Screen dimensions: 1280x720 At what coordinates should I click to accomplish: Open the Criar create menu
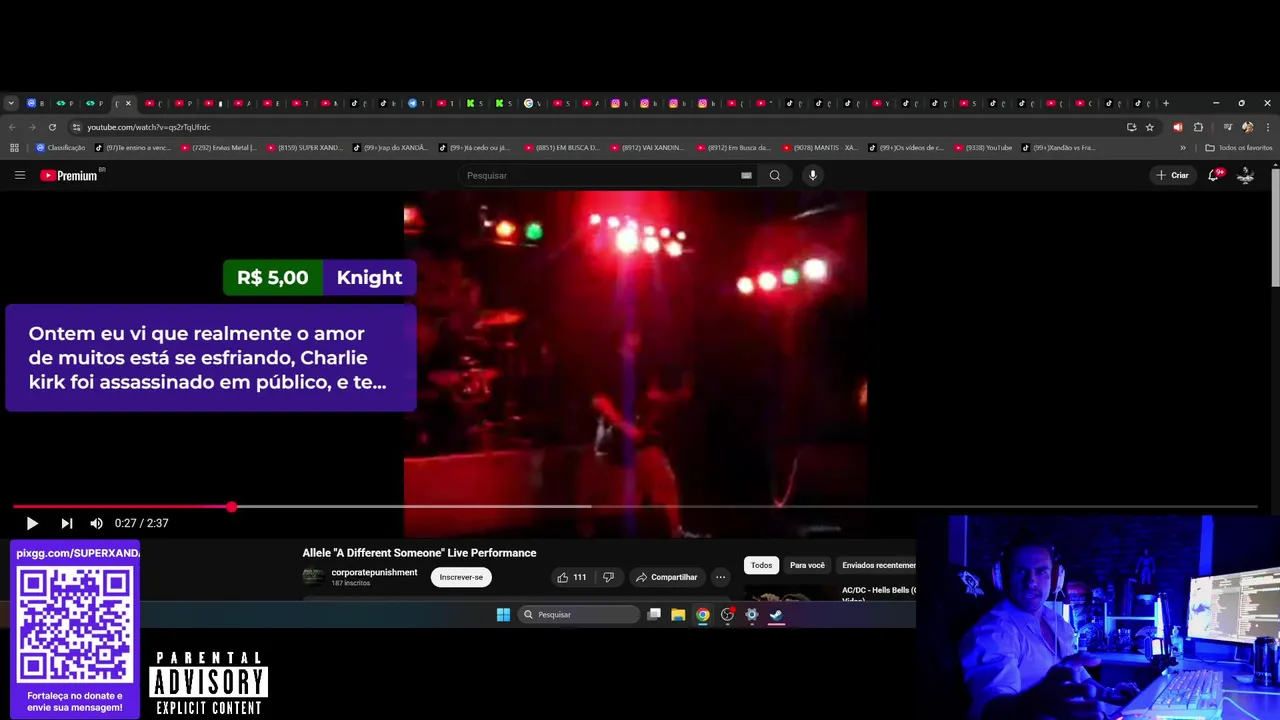1172,175
